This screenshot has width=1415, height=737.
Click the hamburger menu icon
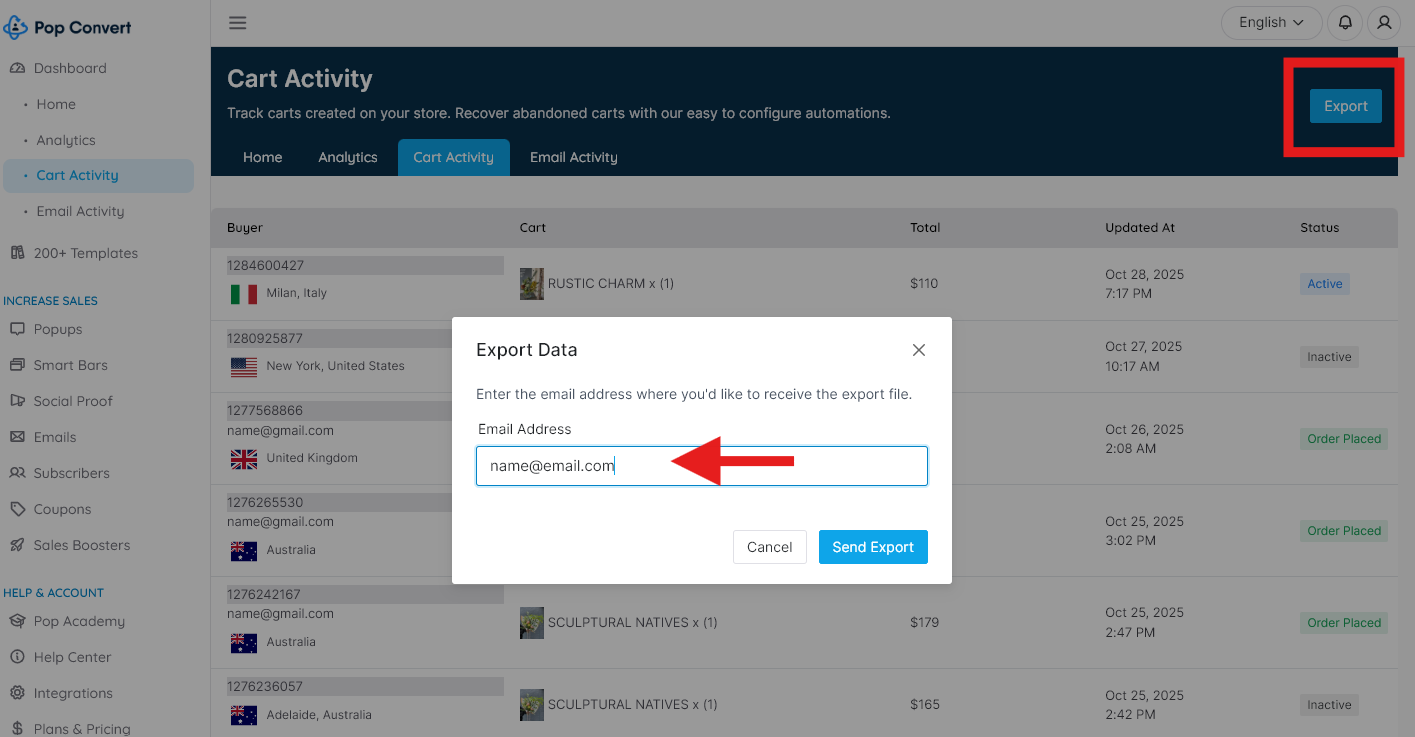coord(237,23)
